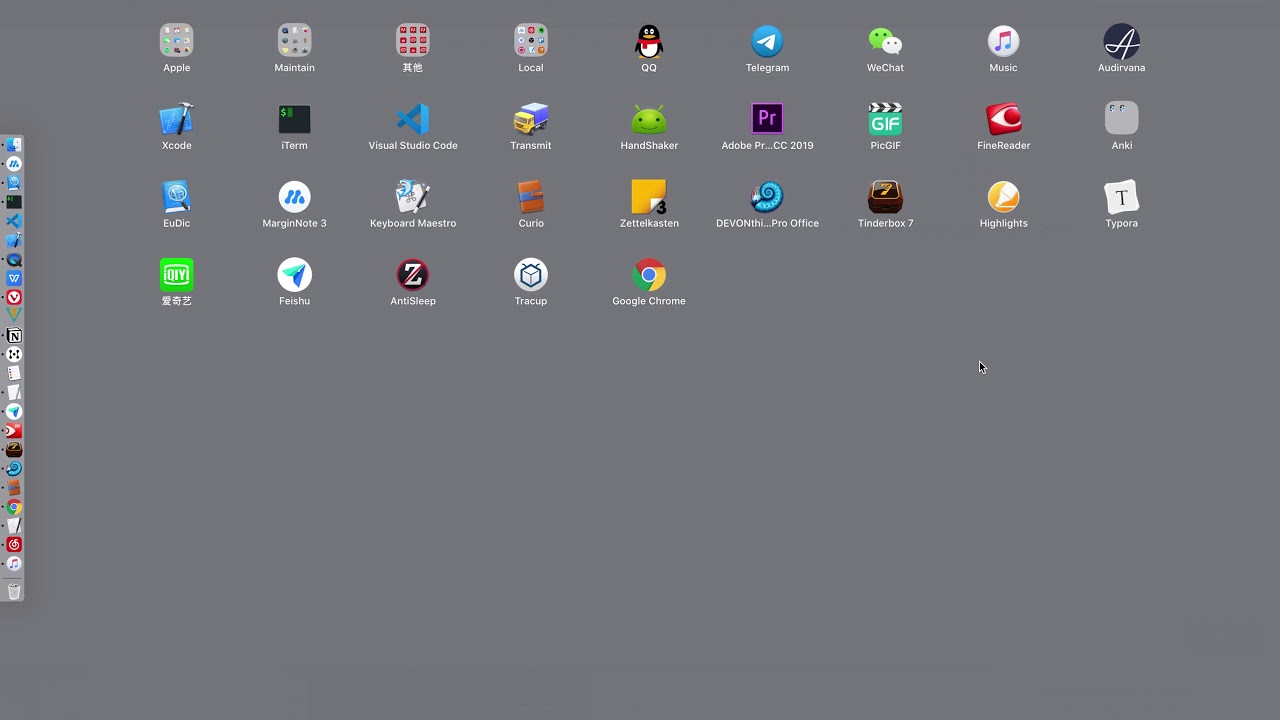Launch Adobe Premiere Pro CC 2019

click(767, 119)
